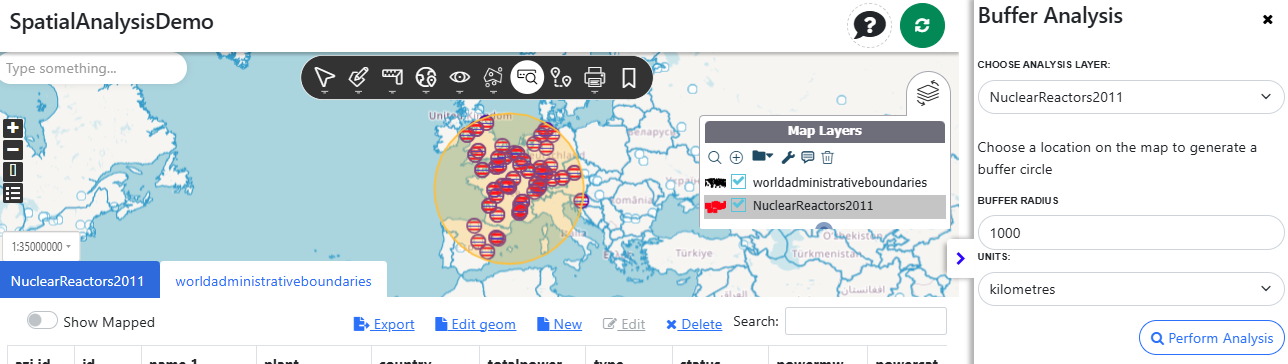Viewport: 1288px width, 364px height.
Task: Open the spatial selection polygon tool
Action: pos(493,77)
